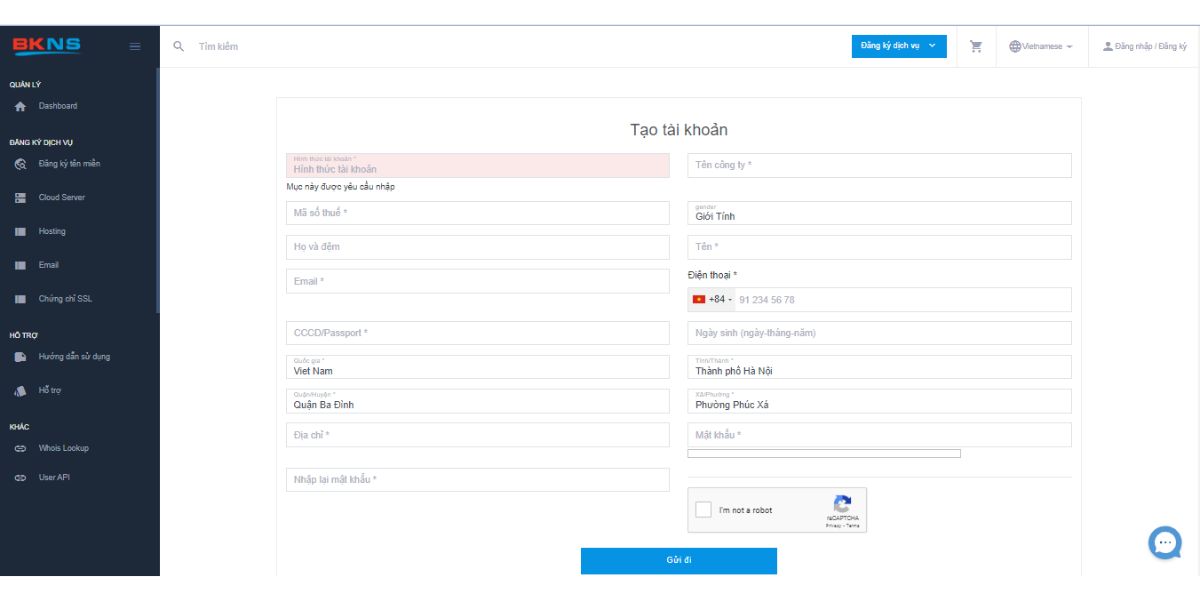
Task: Open the +84 country code selector
Action: click(711, 300)
